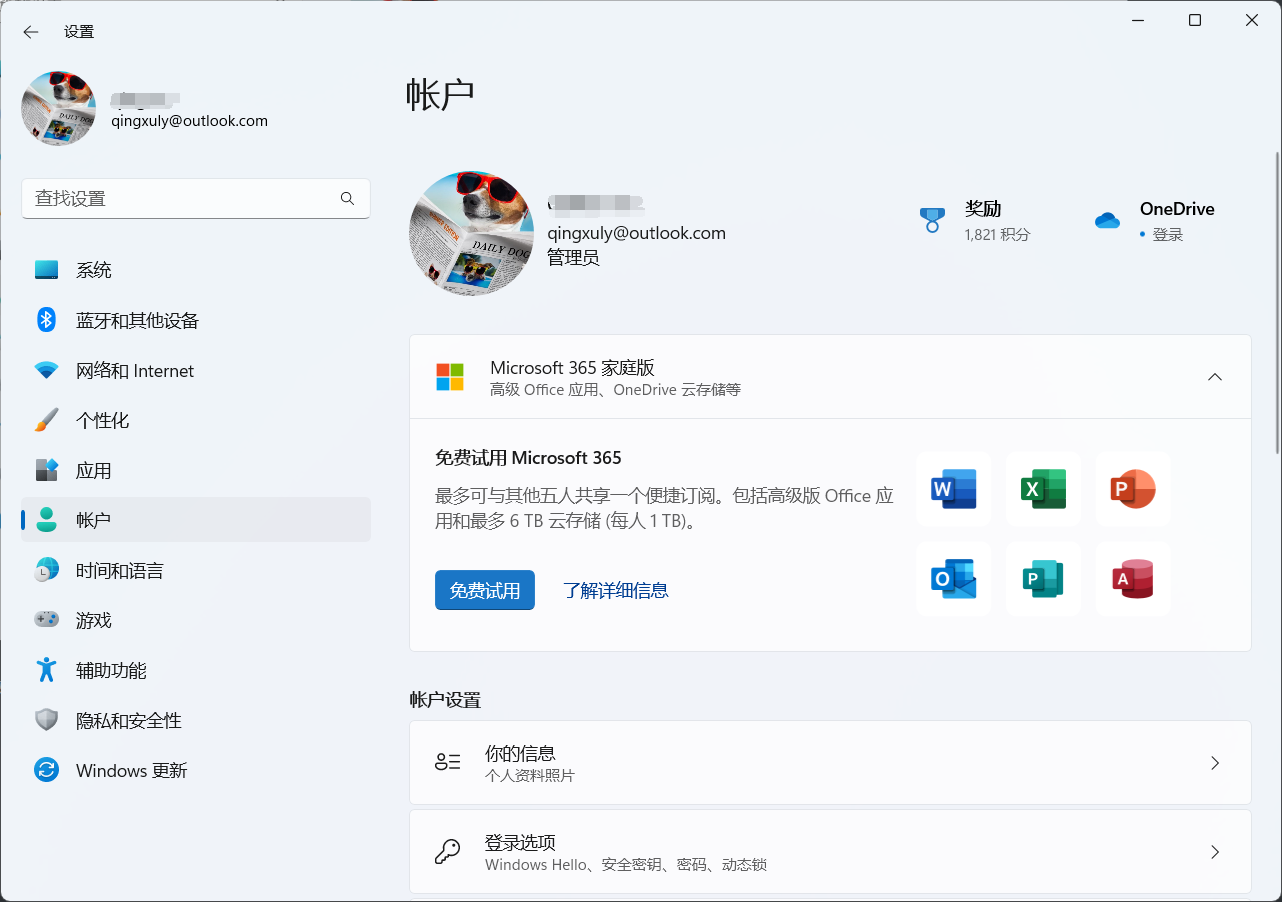The height and width of the screenshot is (902, 1282).
Task: Click the Wi-Fi network icon in sidebar
Action: 46,371
